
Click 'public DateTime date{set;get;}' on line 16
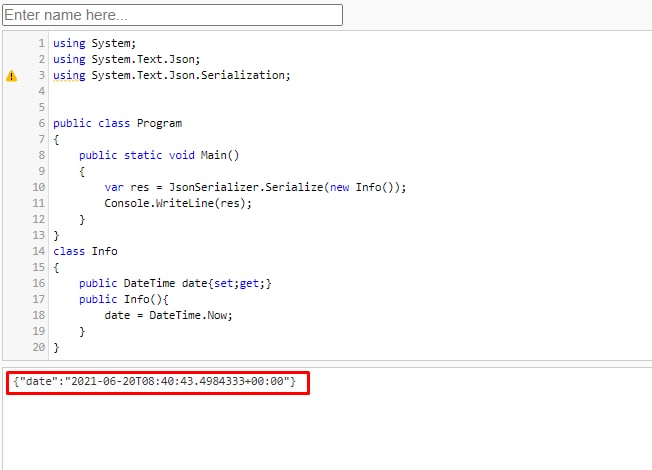click(x=175, y=284)
